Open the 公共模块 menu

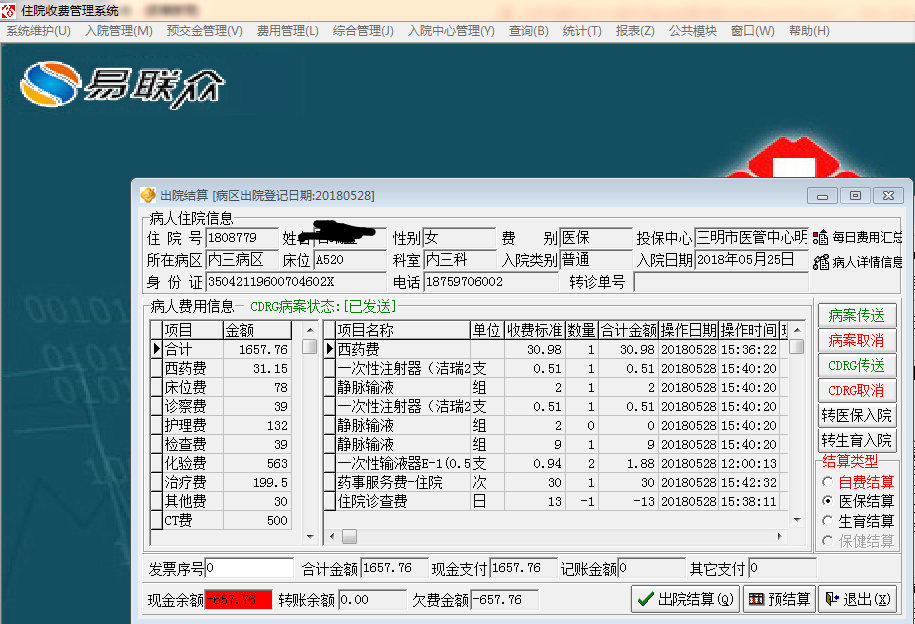693,31
